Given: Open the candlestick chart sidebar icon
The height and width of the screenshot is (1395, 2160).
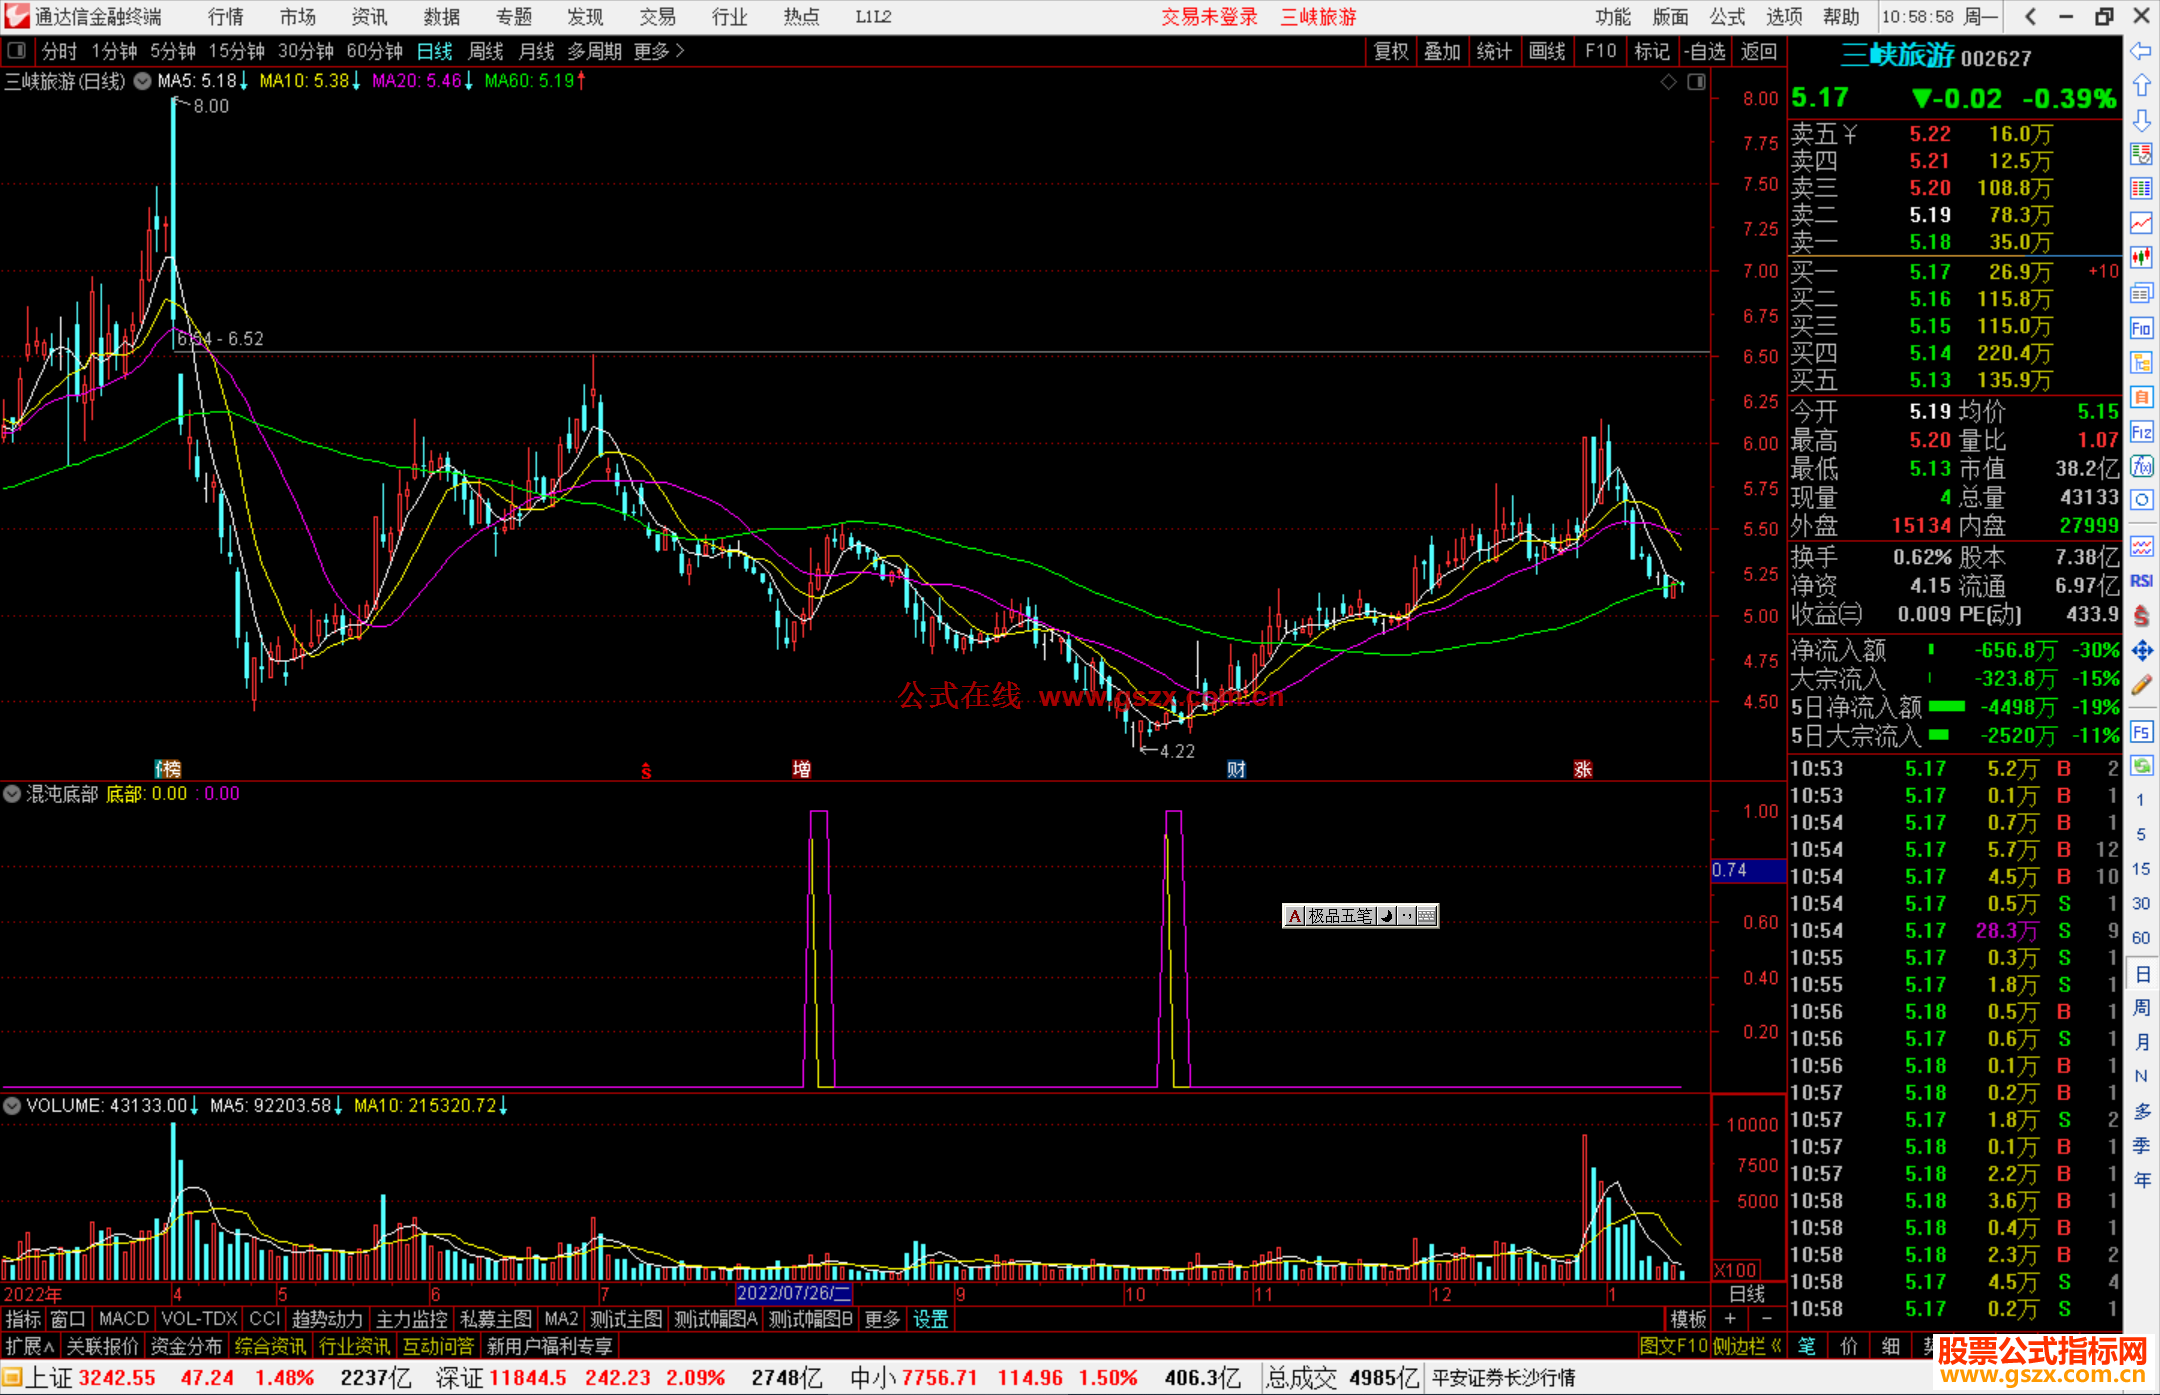Looking at the screenshot, I should point(2141,257).
